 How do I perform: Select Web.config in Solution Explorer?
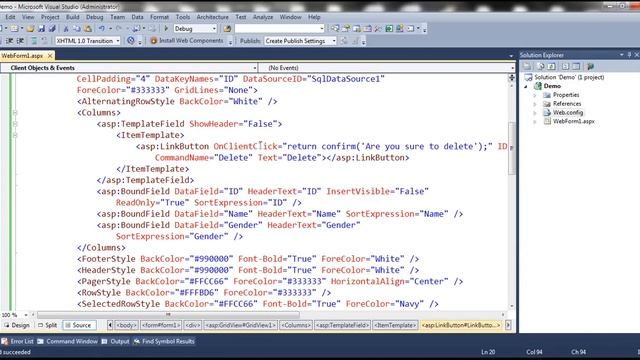click(x=568, y=113)
